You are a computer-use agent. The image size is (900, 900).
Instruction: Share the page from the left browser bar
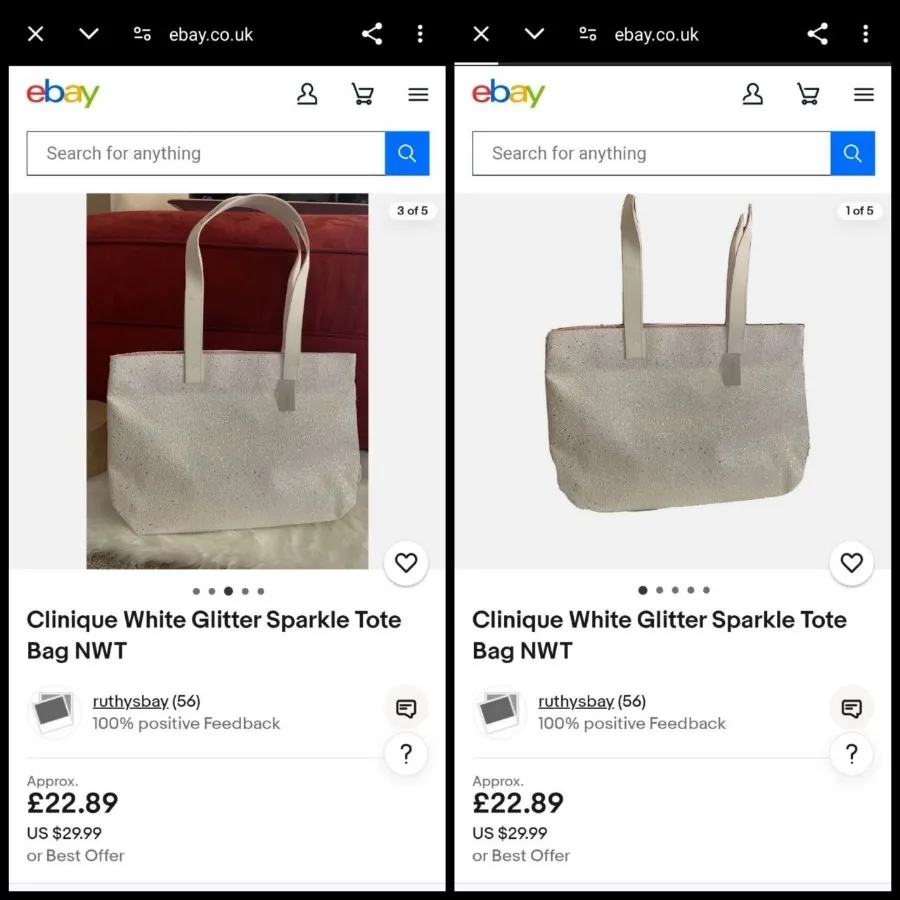[x=372, y=34]
